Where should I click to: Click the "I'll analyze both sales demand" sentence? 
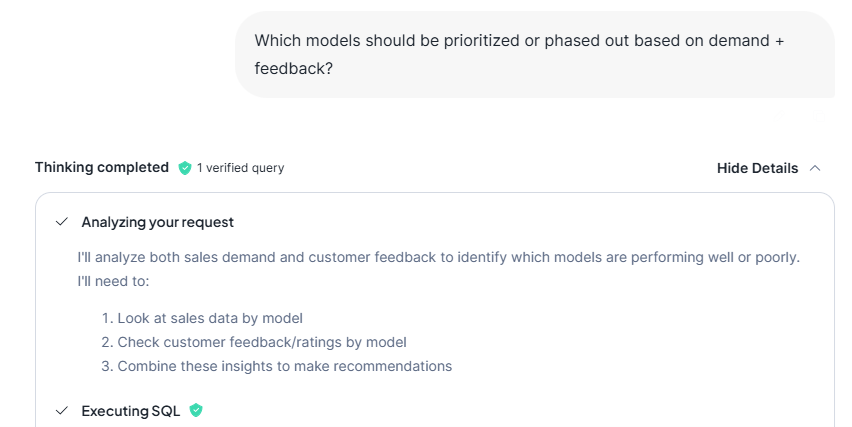tap(438, 257)
